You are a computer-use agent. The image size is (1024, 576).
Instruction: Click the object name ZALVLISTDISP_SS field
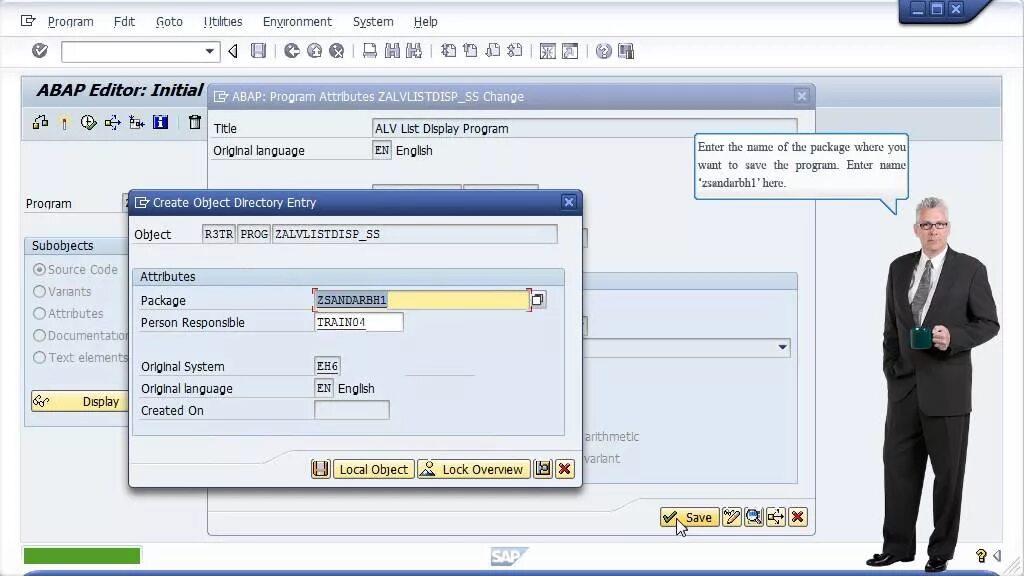point(415,234)
